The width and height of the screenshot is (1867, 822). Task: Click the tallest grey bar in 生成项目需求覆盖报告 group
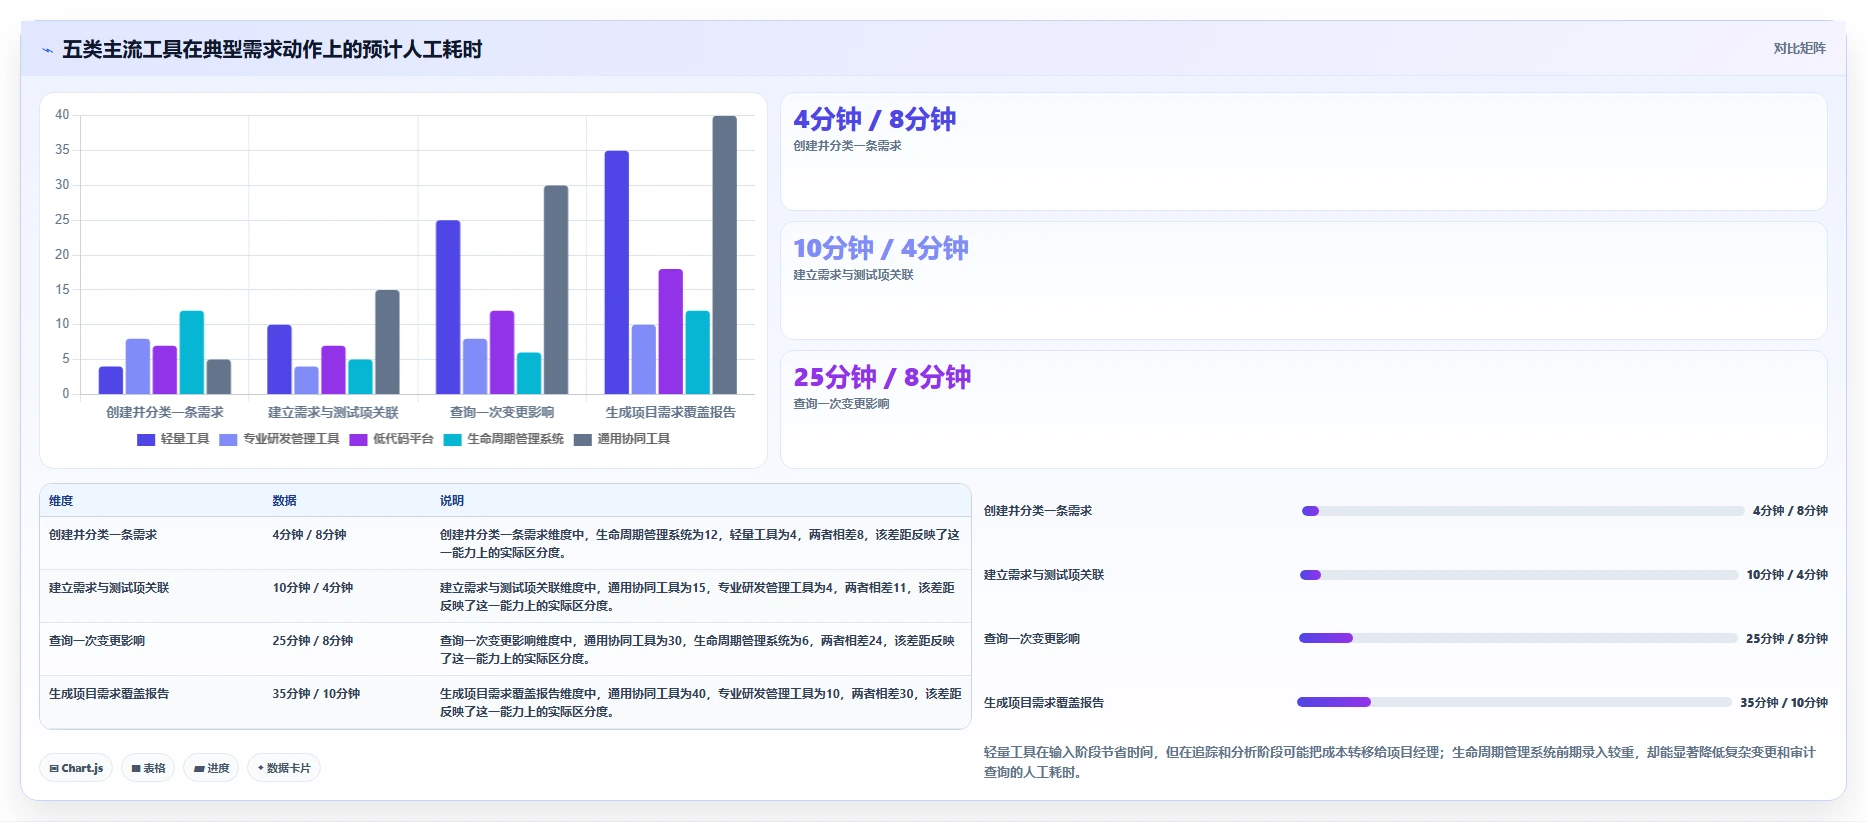point(724,255)
